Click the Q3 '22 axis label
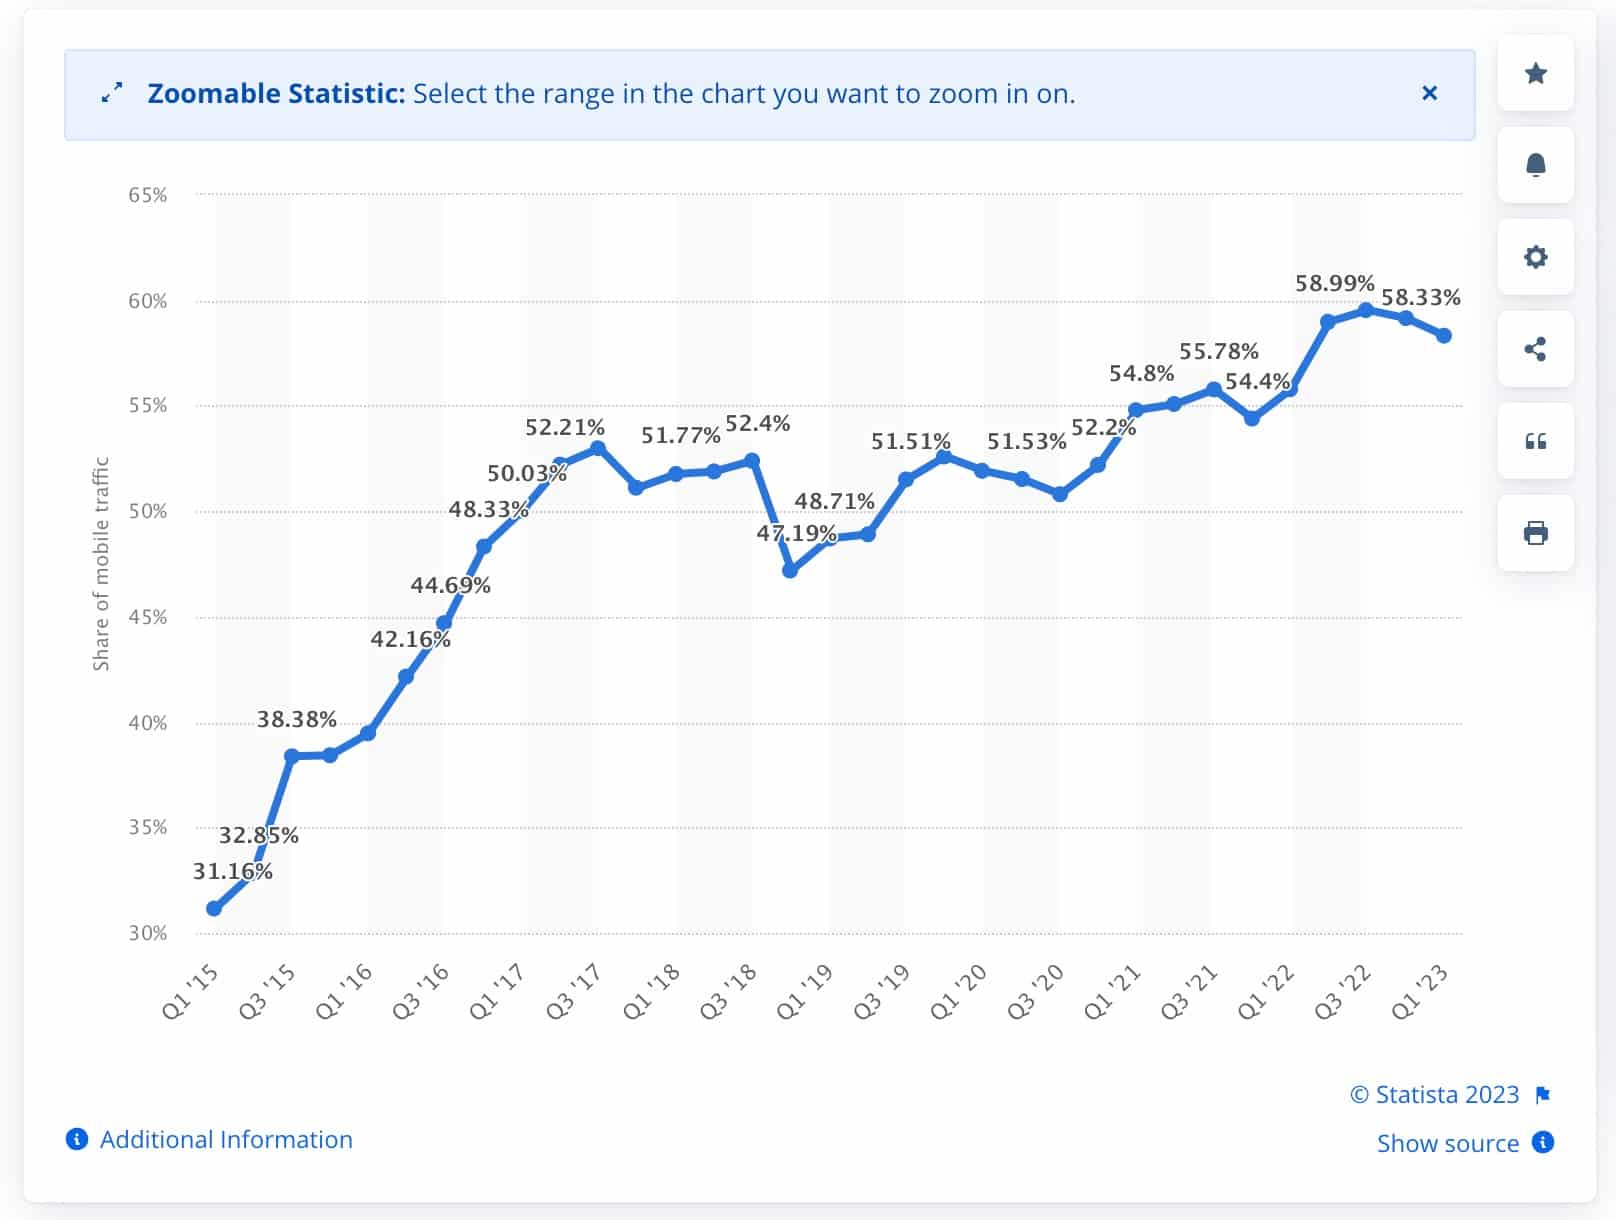This screenshot has width=1616, height=1220. click(x=1343, y=992)
